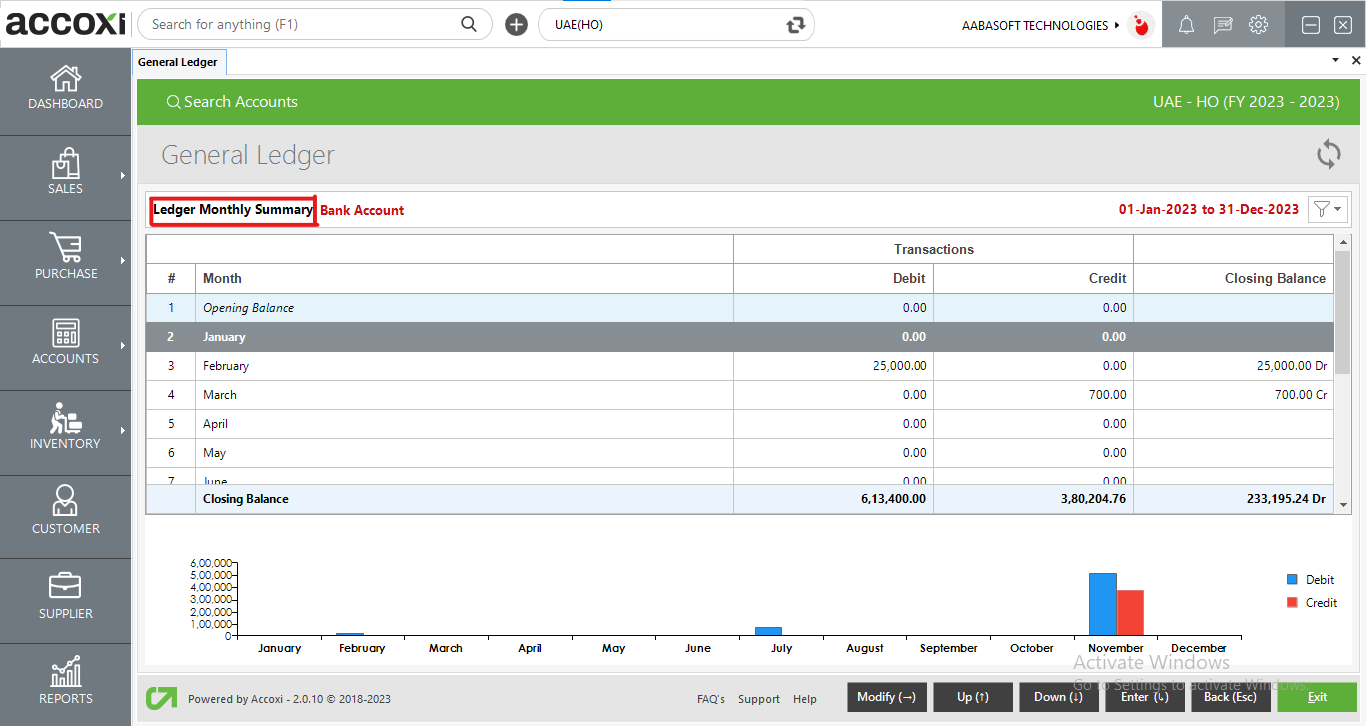Open the messages chat icon
This screenshot has height=726, width=1366.
pos(1222,25)
